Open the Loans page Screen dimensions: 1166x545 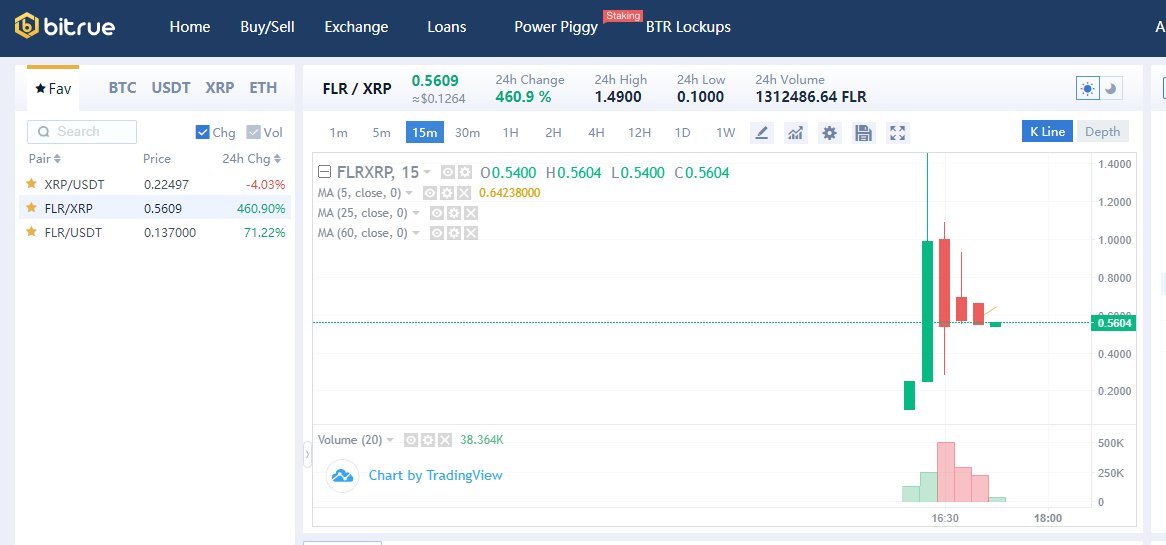point(447,27)
